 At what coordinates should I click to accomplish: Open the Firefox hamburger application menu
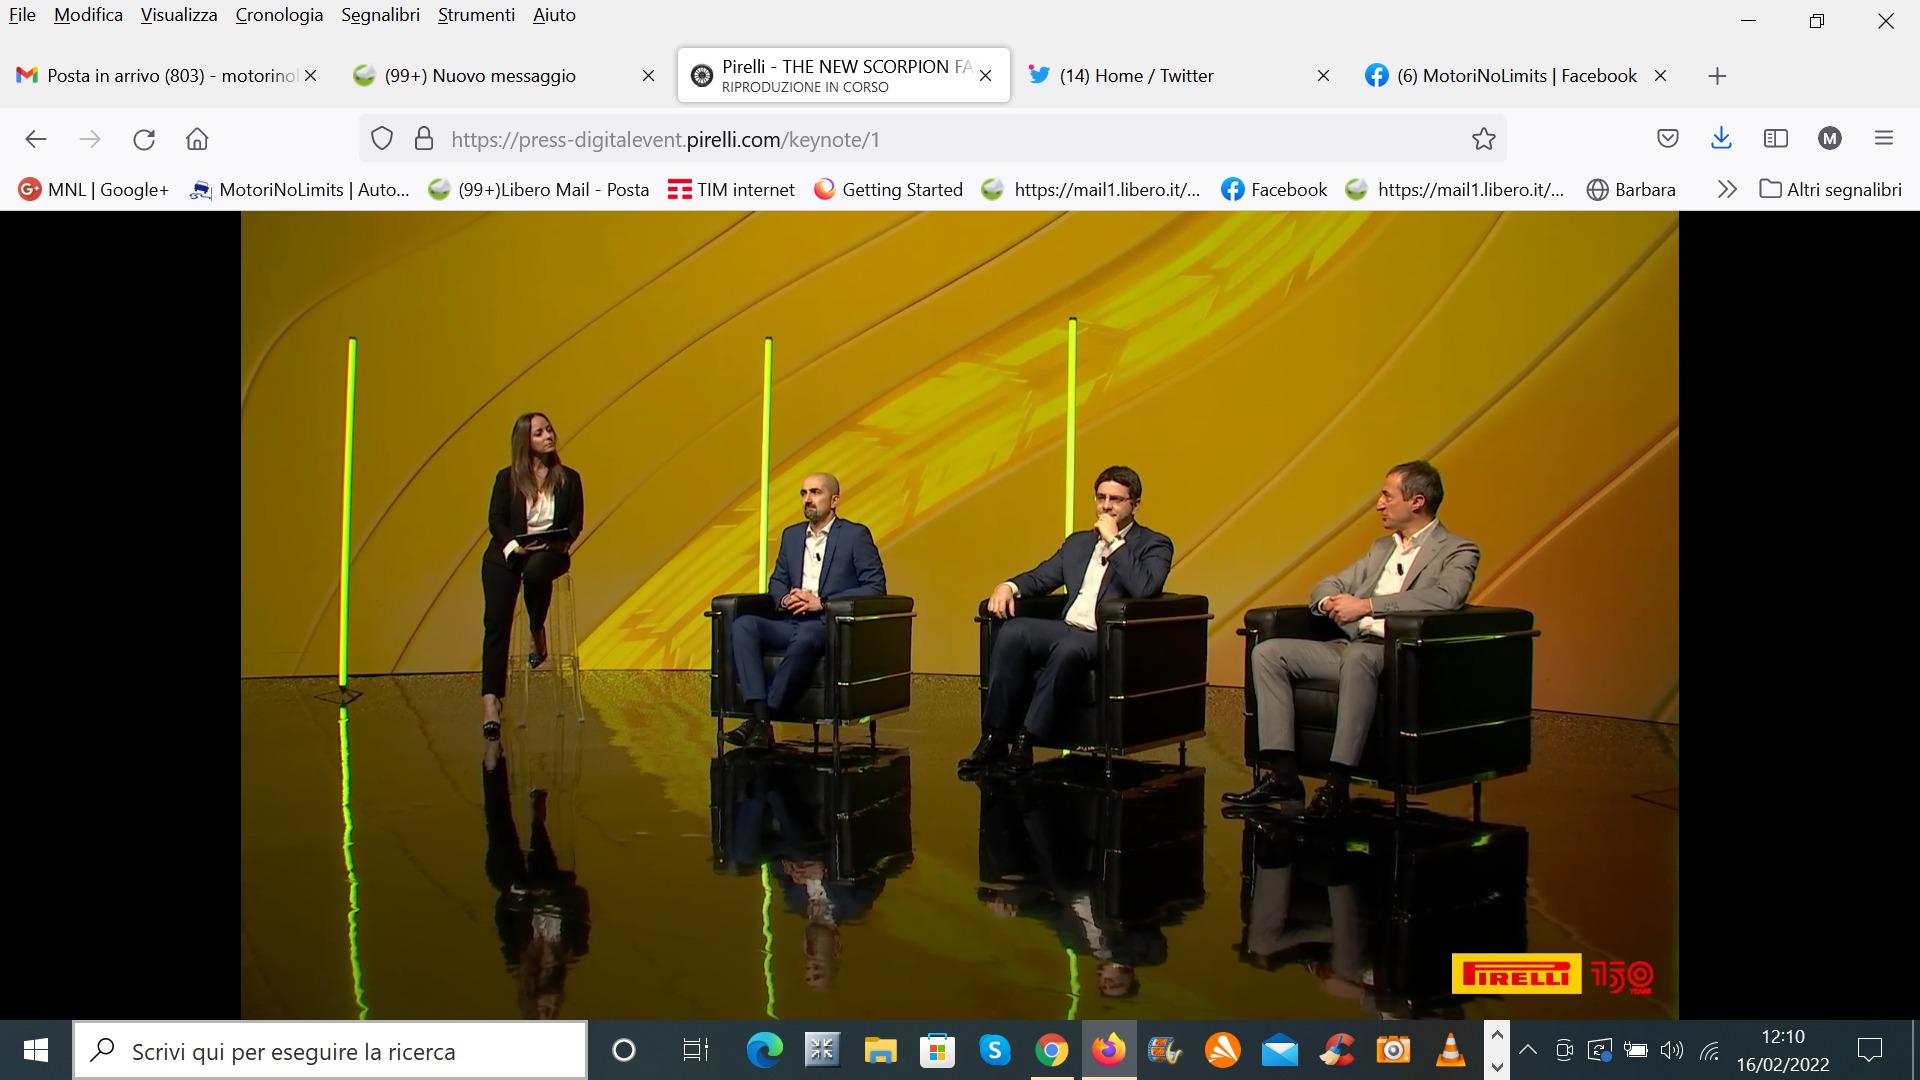click(1883, 139)
